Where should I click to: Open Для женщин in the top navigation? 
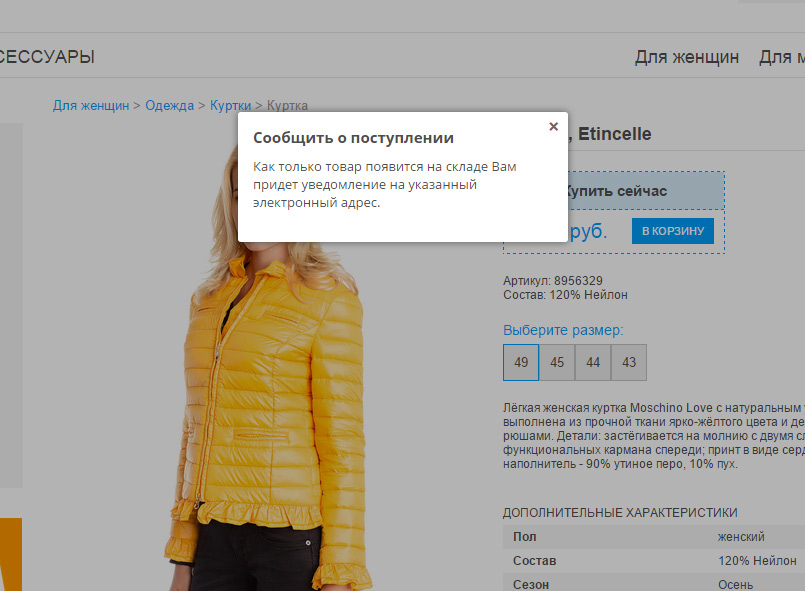(686, 57)
